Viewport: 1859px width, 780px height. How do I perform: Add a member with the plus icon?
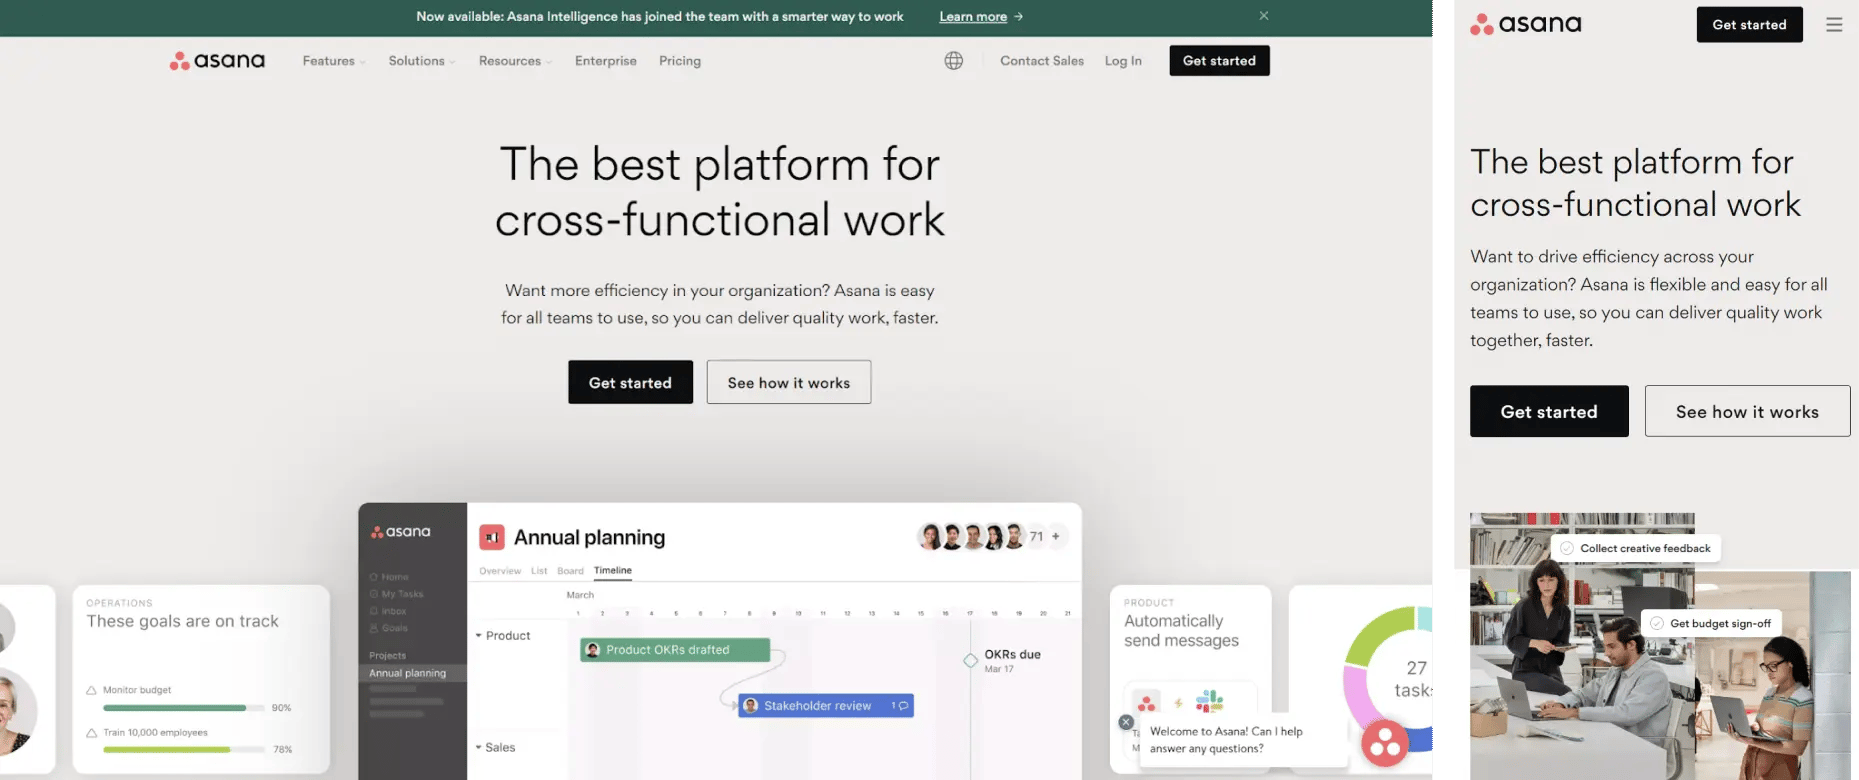1056,537
